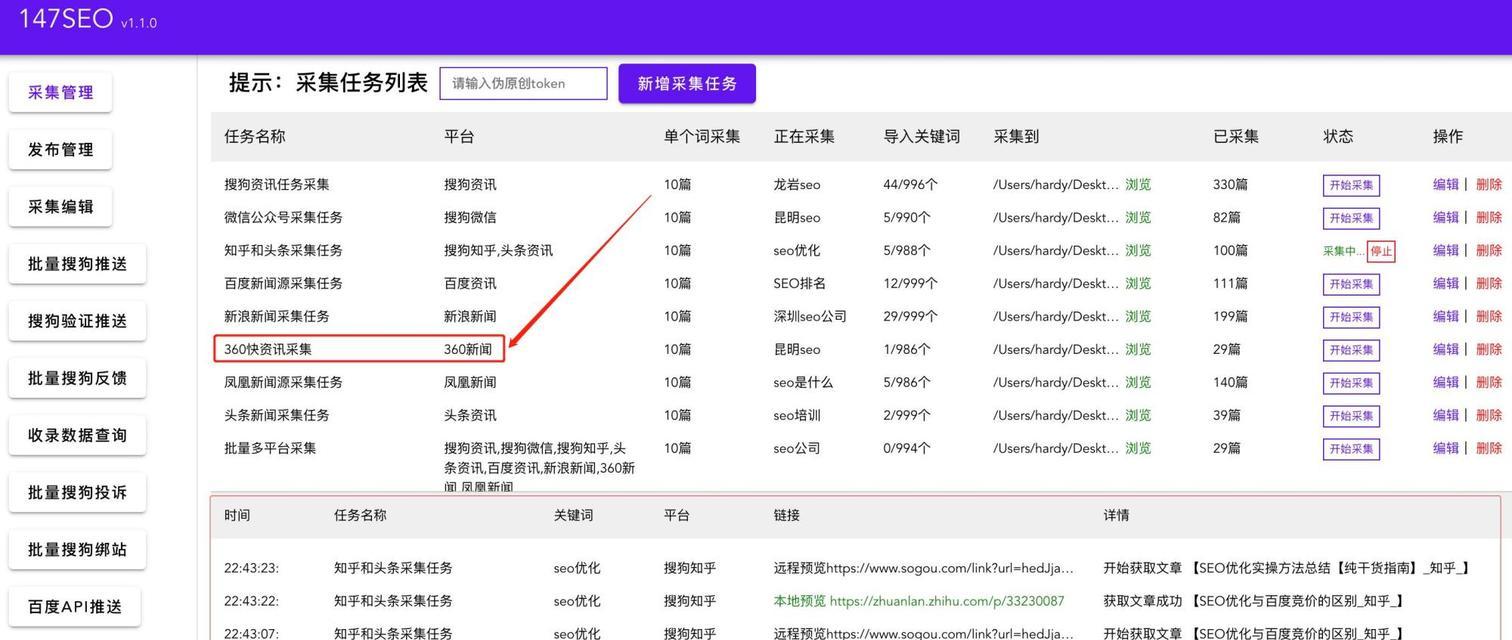The height and width of the screenshot is (640, 1512).
Task: Select the 深圳seo公司 keyword cell
Action: pos(810,316)
